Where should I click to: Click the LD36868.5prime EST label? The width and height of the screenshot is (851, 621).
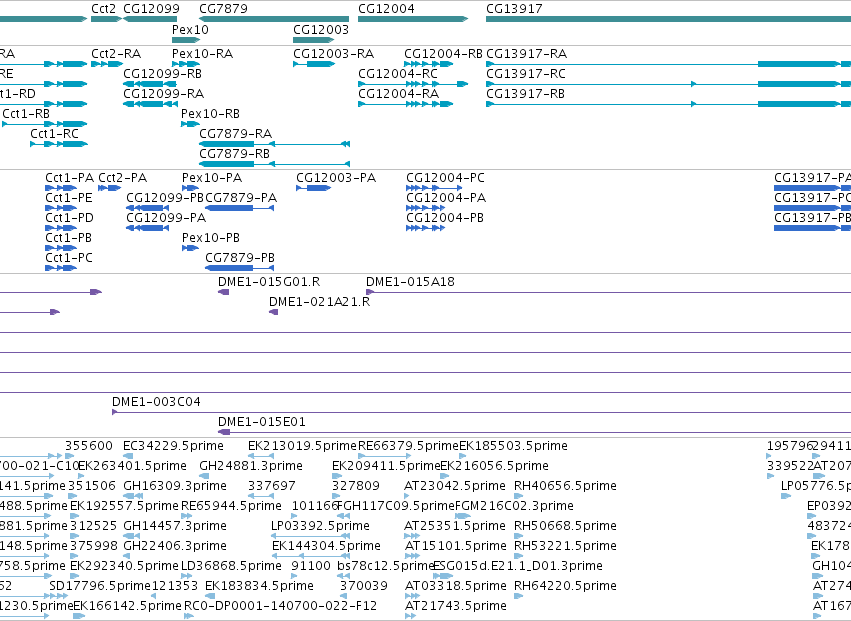pos(231,567)
